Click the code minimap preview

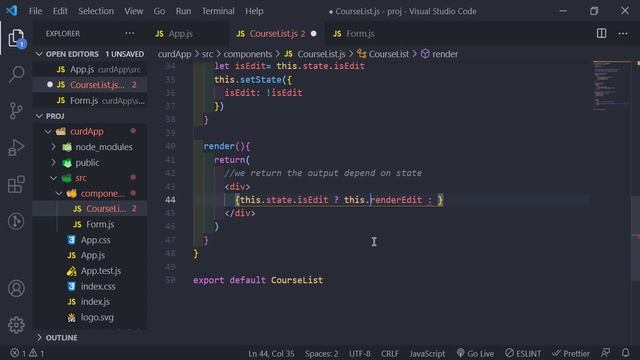click(x=611, y=86)
